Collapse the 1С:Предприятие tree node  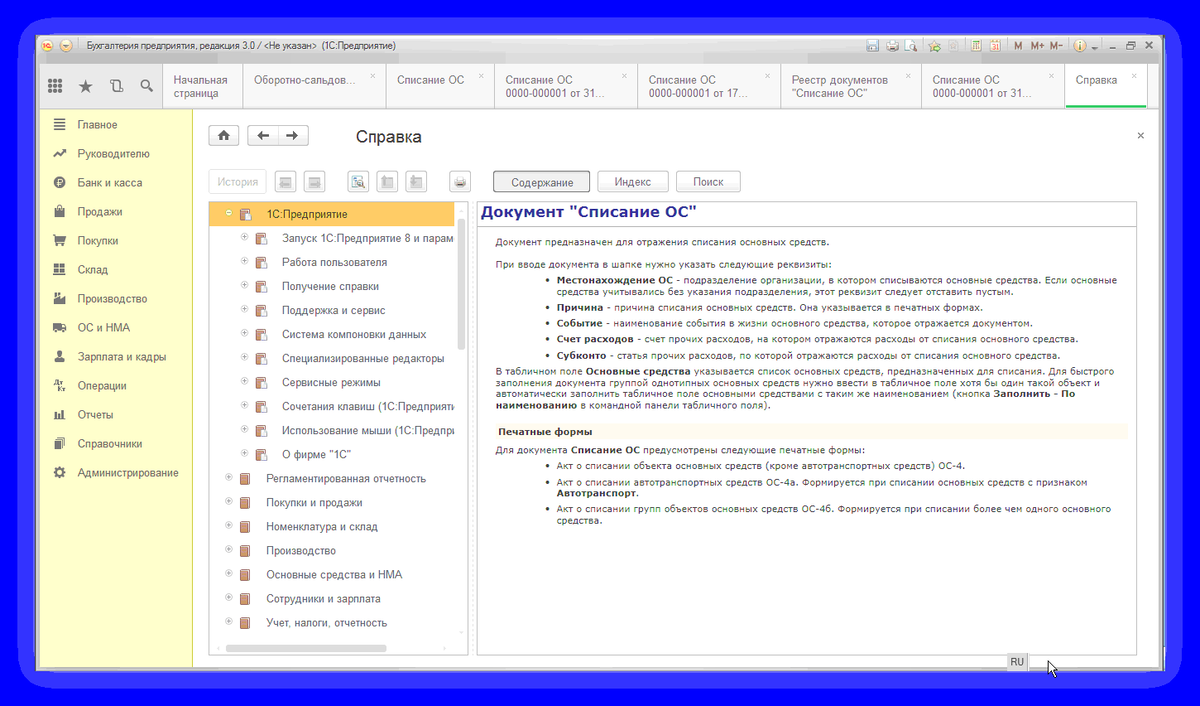pyautogui.click(x=229, y=213)
